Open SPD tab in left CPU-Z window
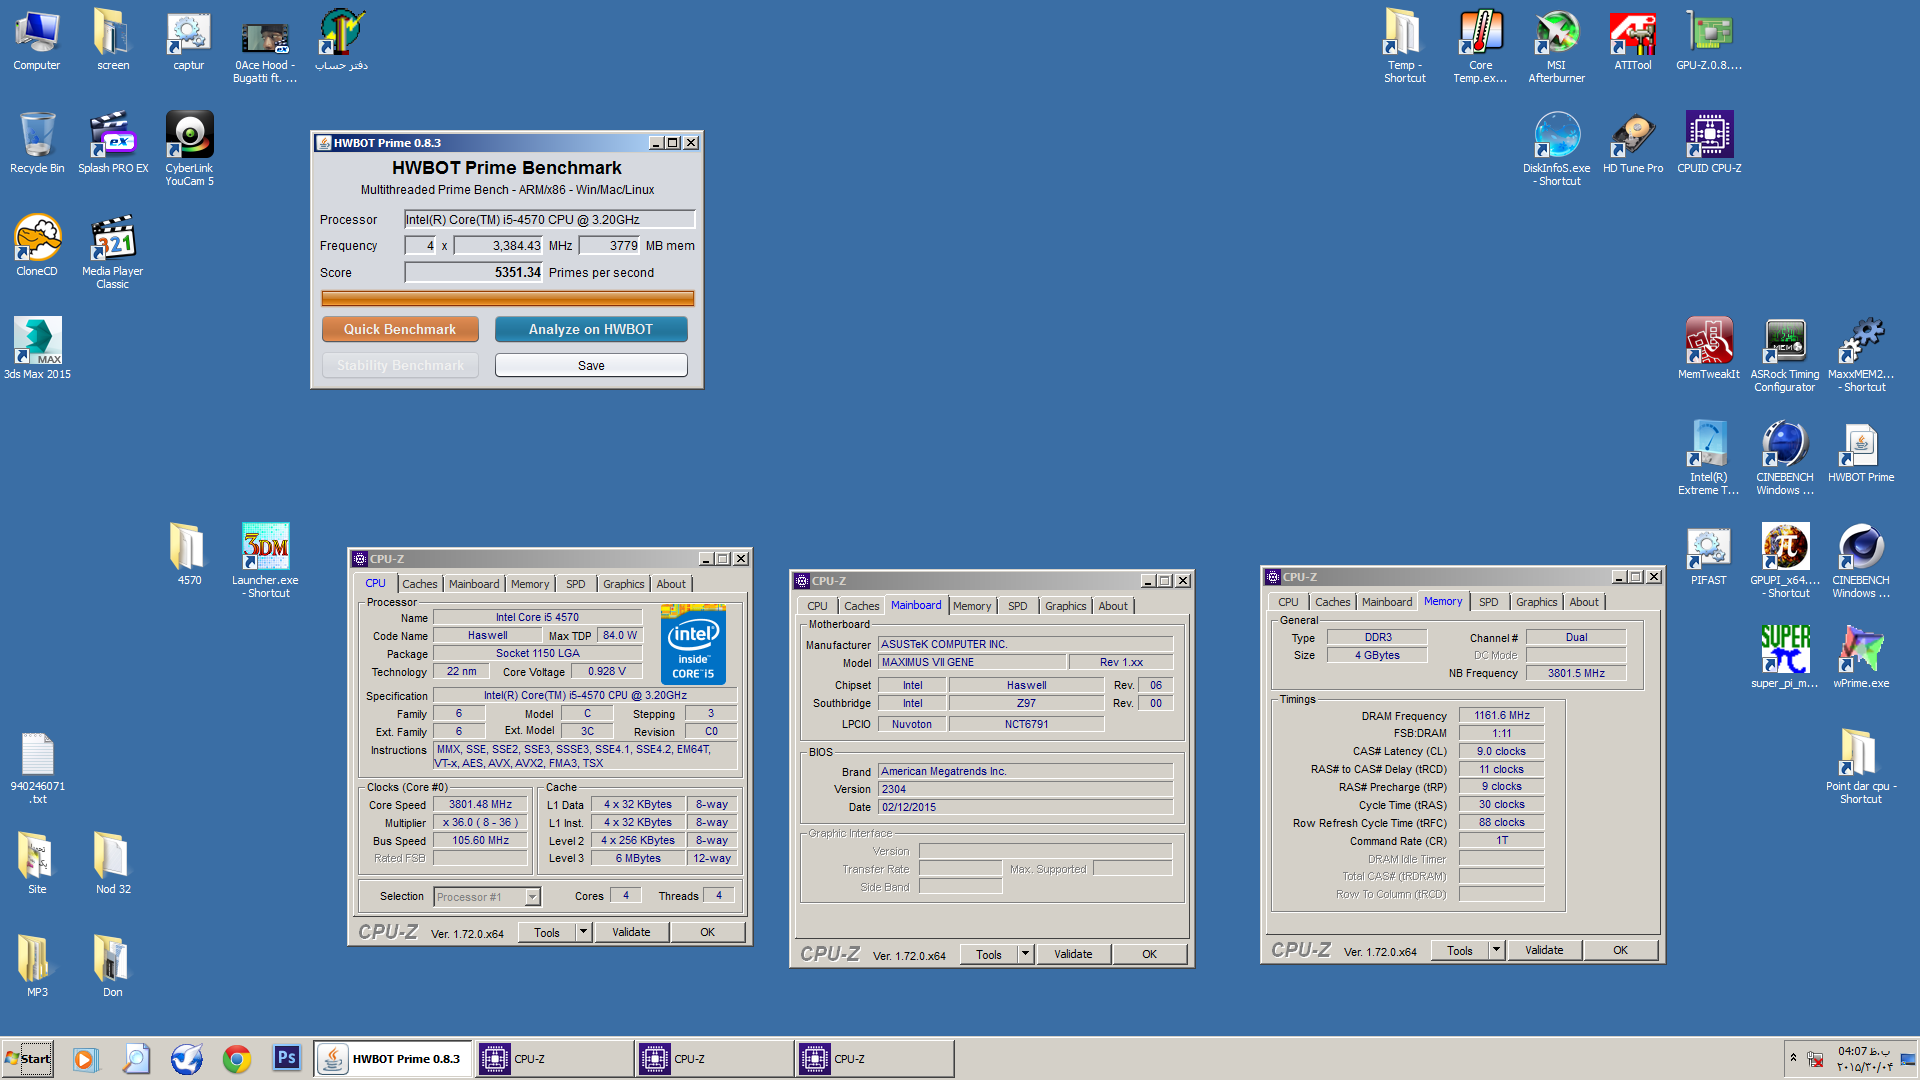This screenshot has width=1920, height=1080. click(576, 584)
